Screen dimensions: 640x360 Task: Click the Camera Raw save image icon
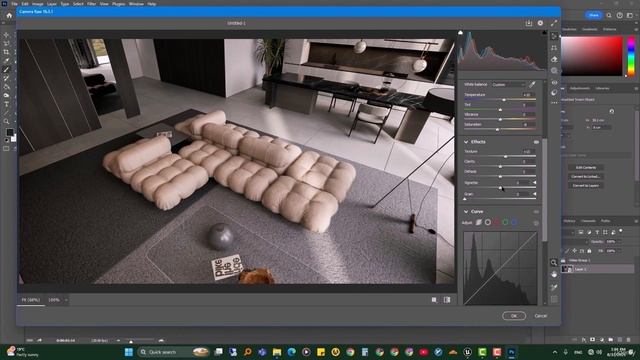coord(529,23)
